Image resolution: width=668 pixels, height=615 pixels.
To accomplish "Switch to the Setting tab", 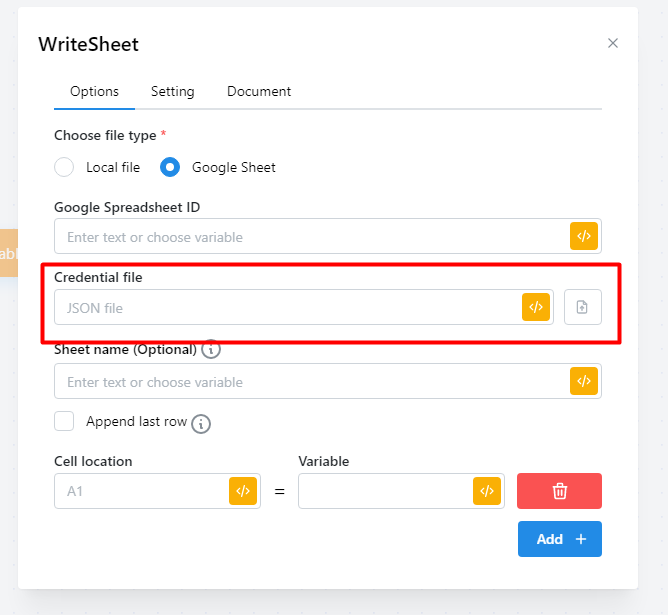I will (x=172, y=91).
